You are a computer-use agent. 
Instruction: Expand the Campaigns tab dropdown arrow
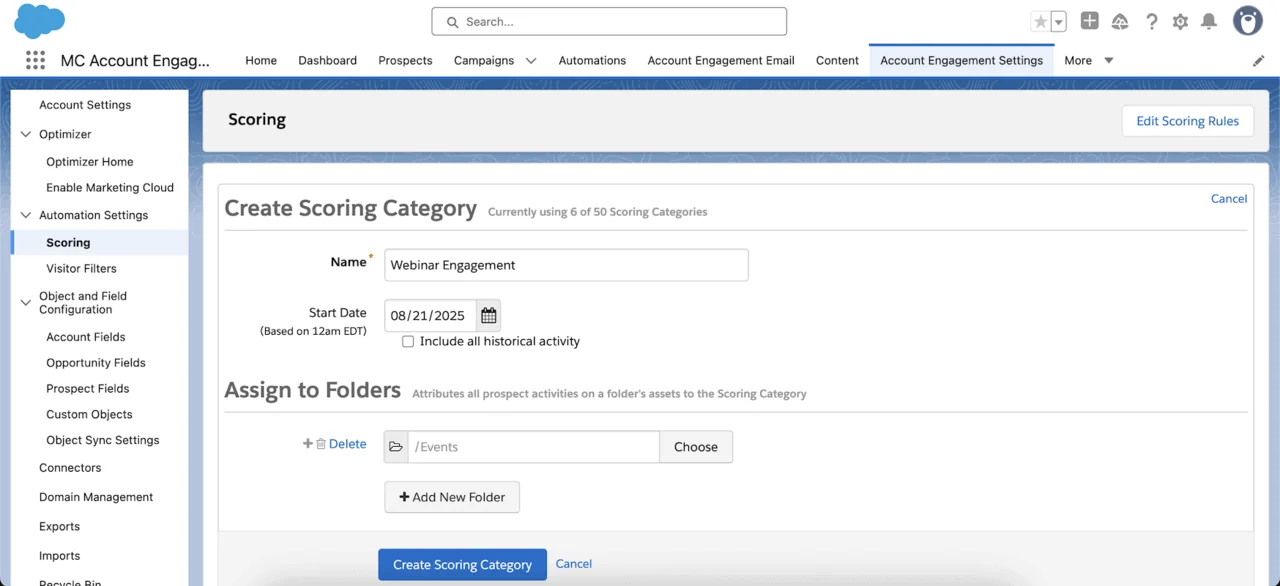(x=531, y=61)
